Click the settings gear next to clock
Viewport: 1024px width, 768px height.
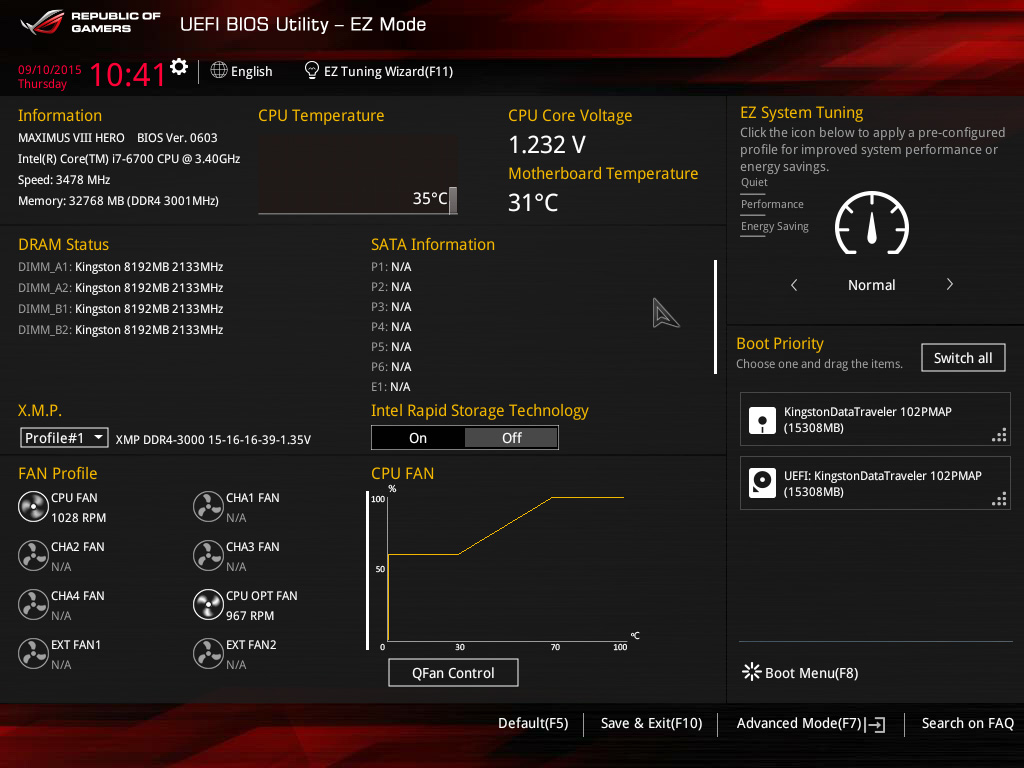179,67
